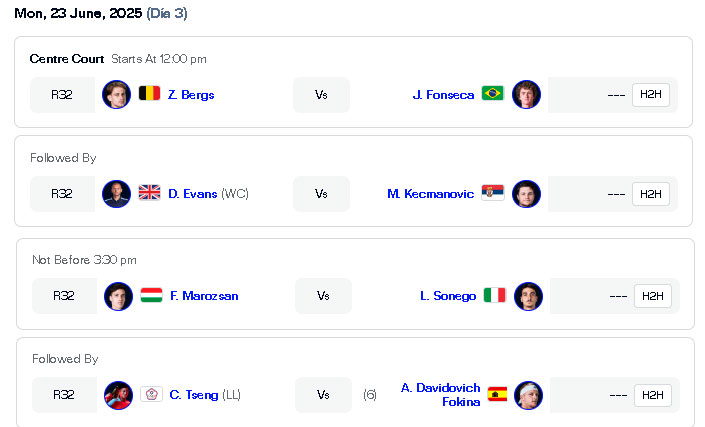Click the Italy flag icon
The image size is (705, 427).
click(x=495, y=295)
